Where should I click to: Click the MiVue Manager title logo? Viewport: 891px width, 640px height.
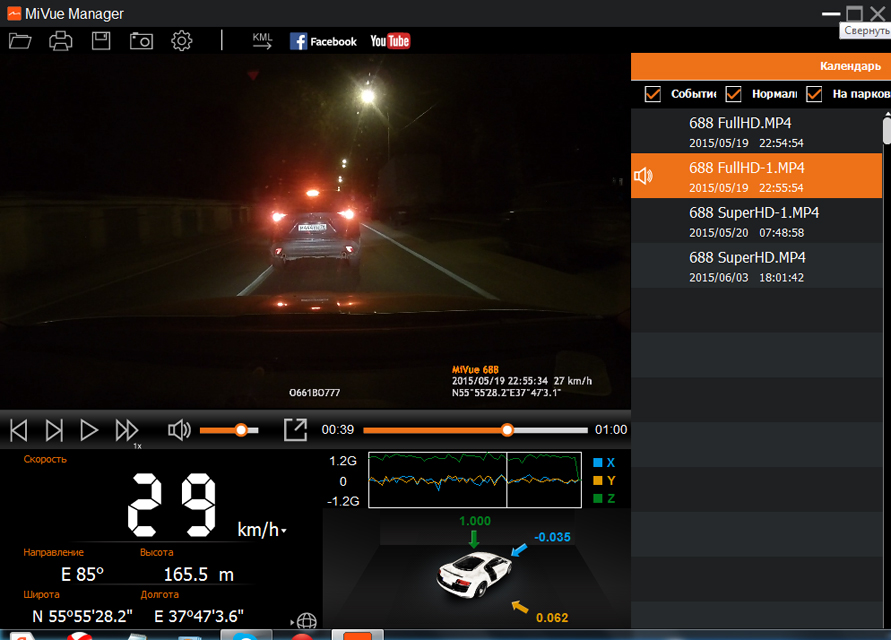click(x=14, y=13)
